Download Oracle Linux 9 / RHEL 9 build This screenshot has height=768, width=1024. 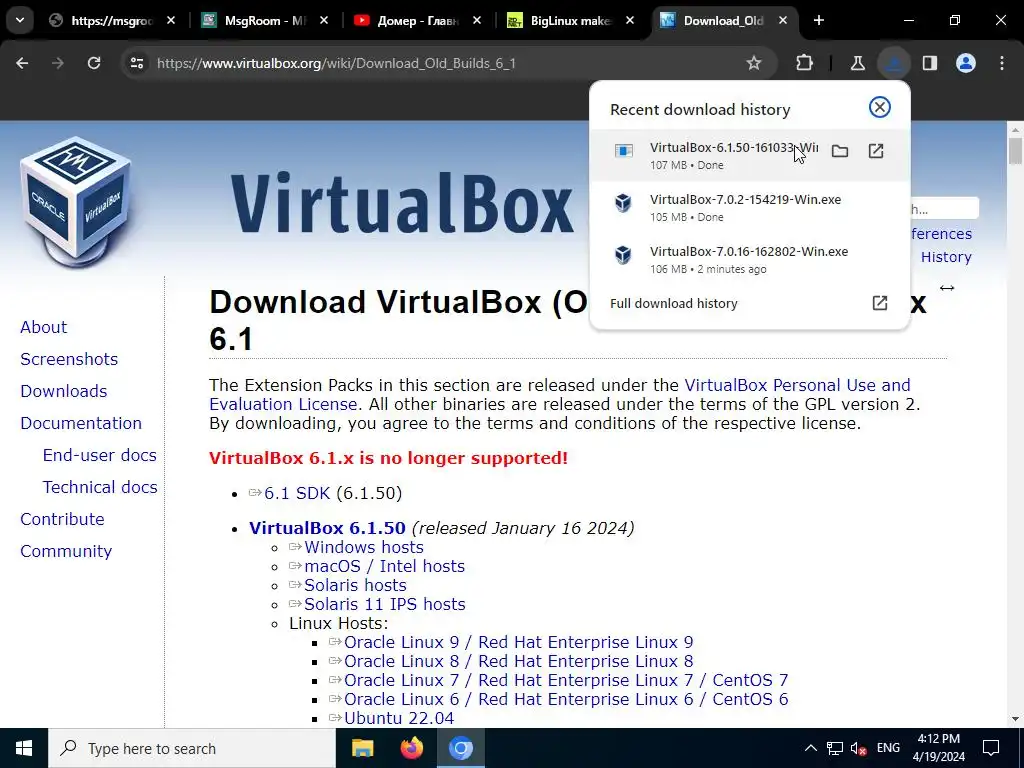pos(519,642)
